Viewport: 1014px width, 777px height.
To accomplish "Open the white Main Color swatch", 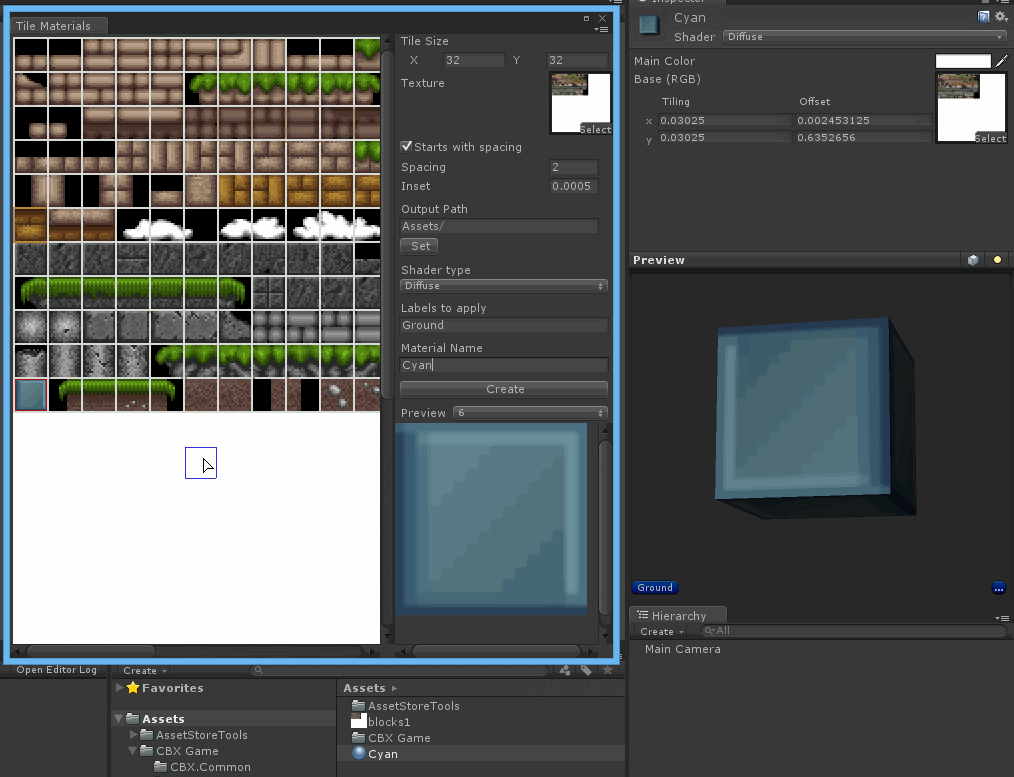I will (963, 61).
